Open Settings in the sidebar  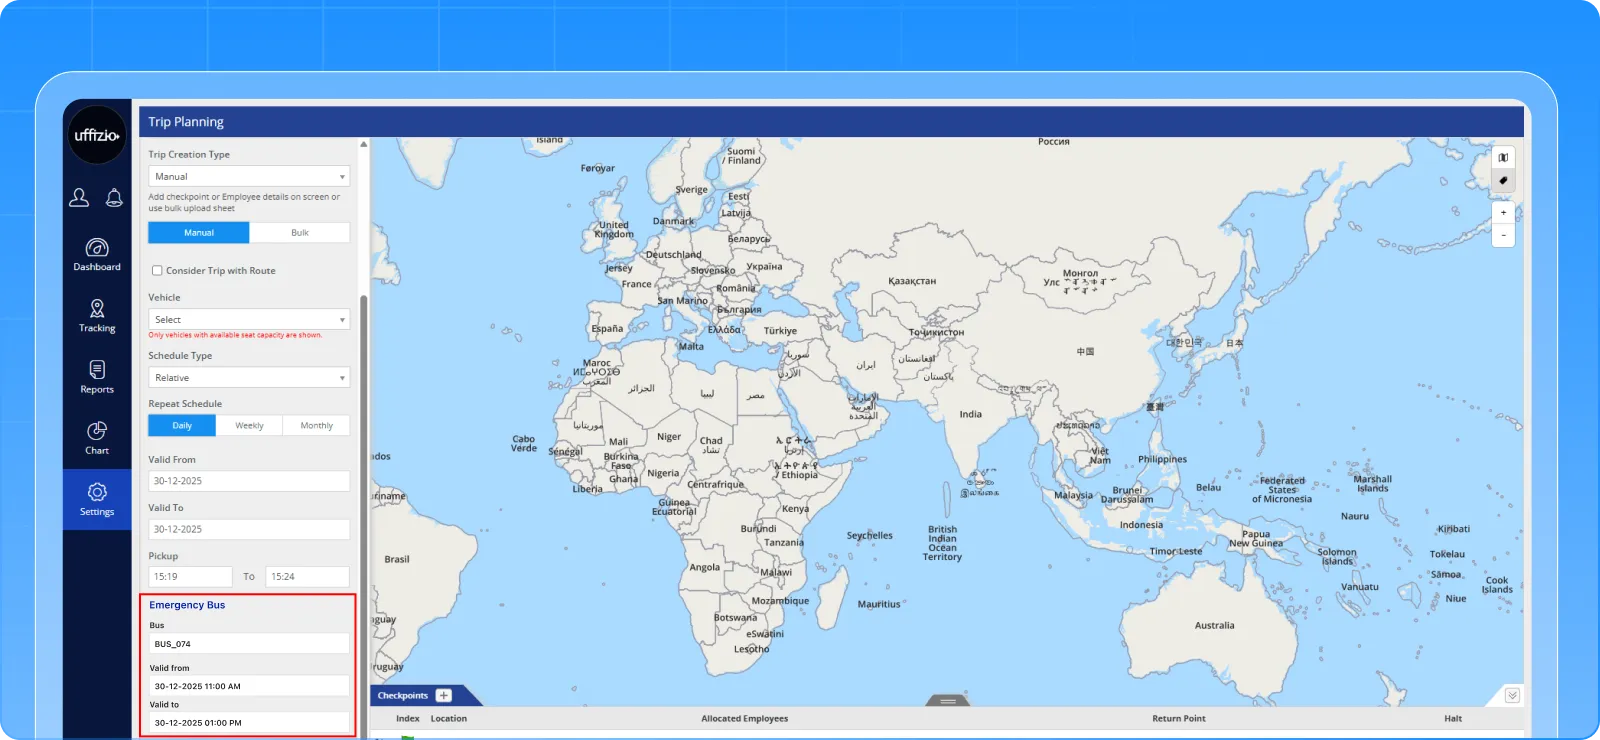coord(97,499)
